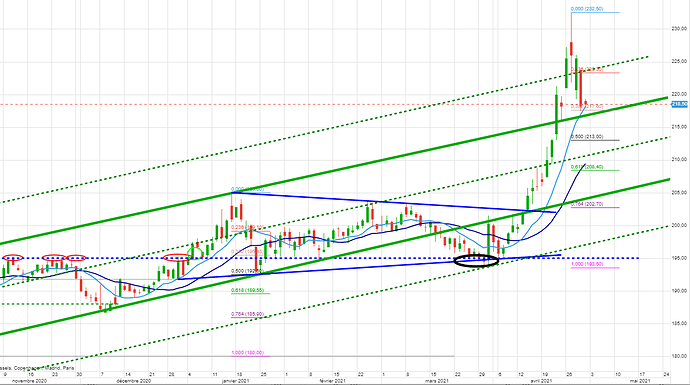Click the 220,00 price axis label
The height and width of the screenshot is (385, 690).
pyautogui.click(x=679, y=94)
